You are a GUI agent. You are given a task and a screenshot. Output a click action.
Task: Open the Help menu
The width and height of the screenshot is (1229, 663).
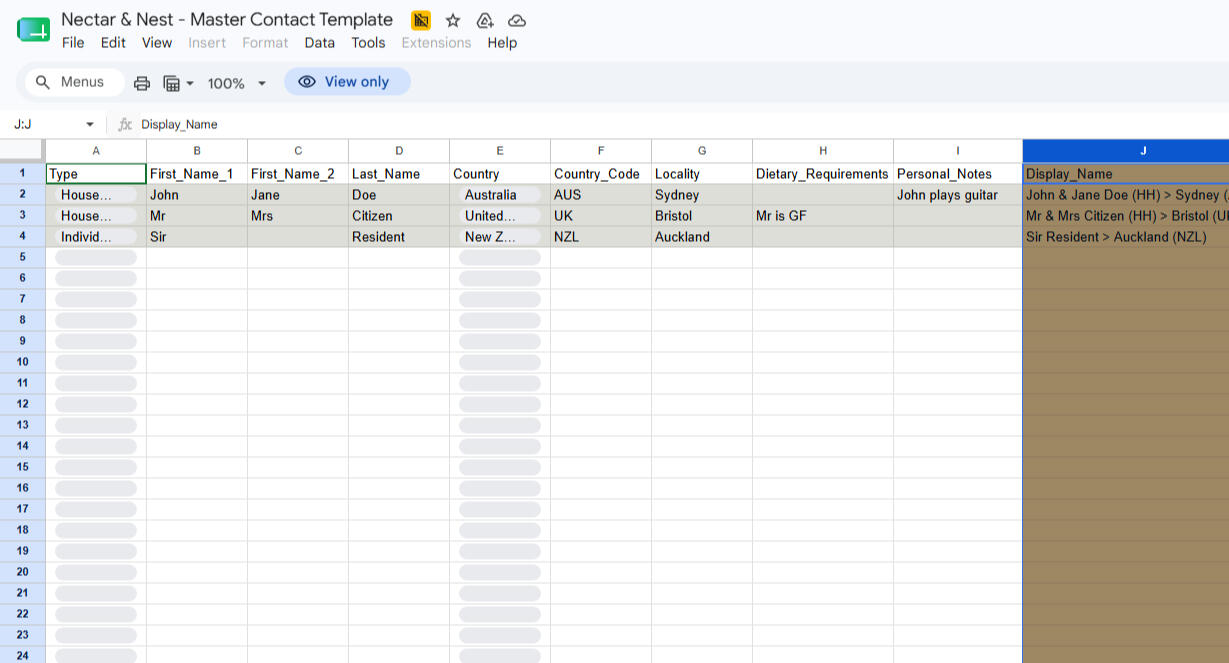(x=502, y=43)
